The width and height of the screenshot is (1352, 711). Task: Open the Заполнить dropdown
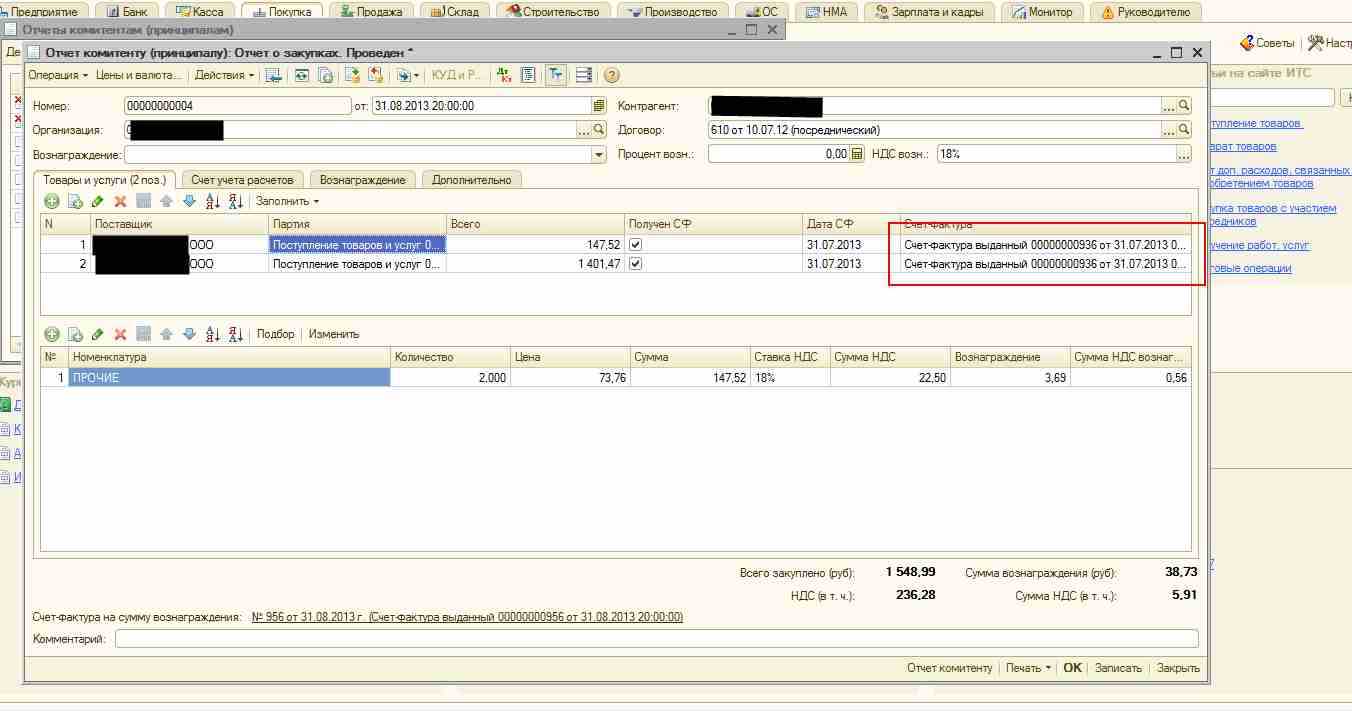pyautogui.click(x=288, y=201)
